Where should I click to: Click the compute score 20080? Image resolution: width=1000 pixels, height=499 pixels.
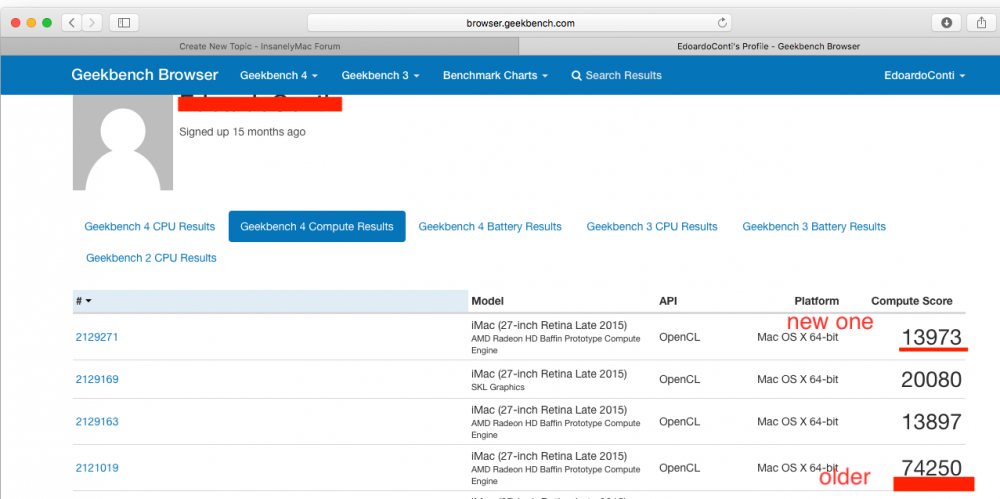(931, 380)
